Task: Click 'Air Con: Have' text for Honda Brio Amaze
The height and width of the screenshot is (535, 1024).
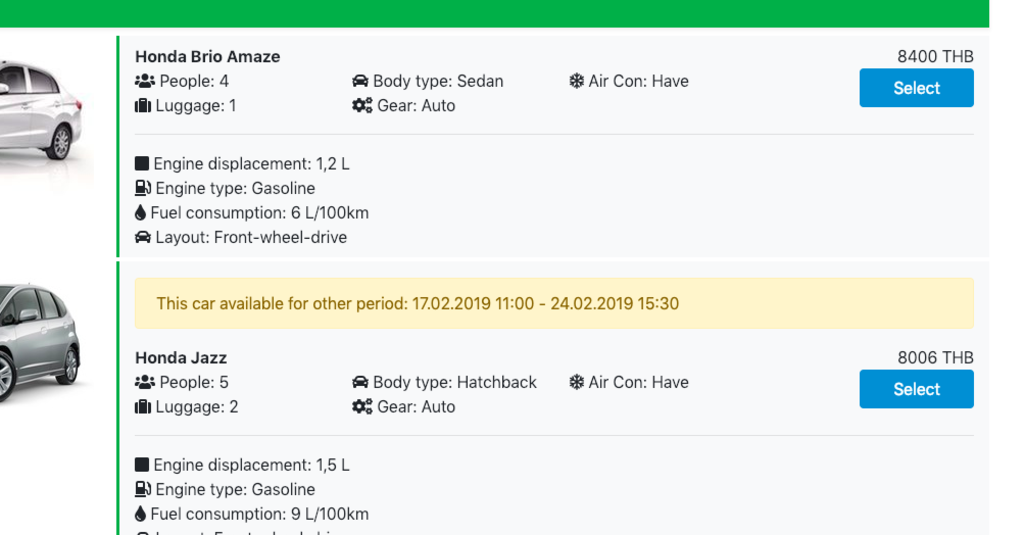Action: [639, 81]
